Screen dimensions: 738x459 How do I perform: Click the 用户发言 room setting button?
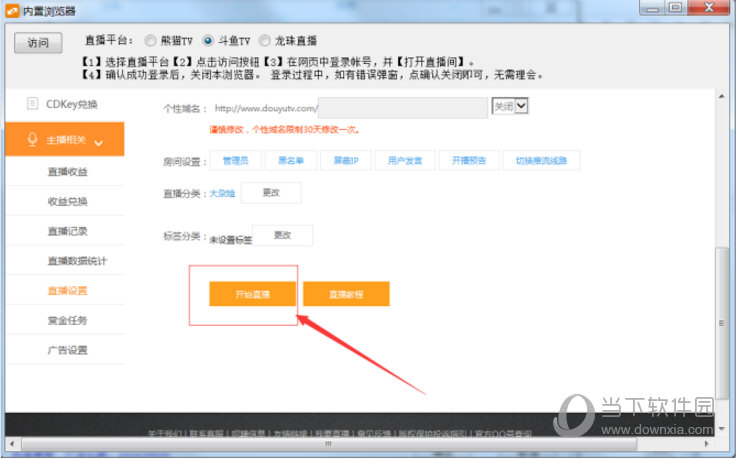click(405, 161)
